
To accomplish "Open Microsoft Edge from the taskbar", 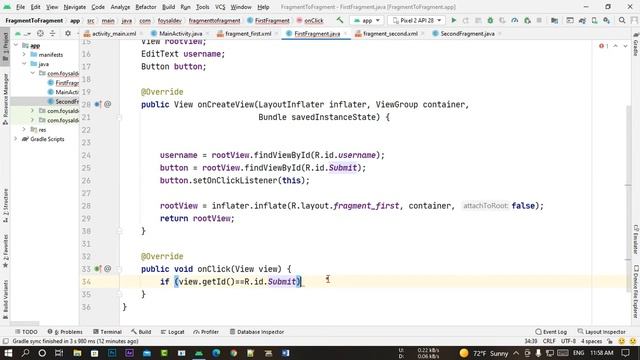I will coord(216,353).
